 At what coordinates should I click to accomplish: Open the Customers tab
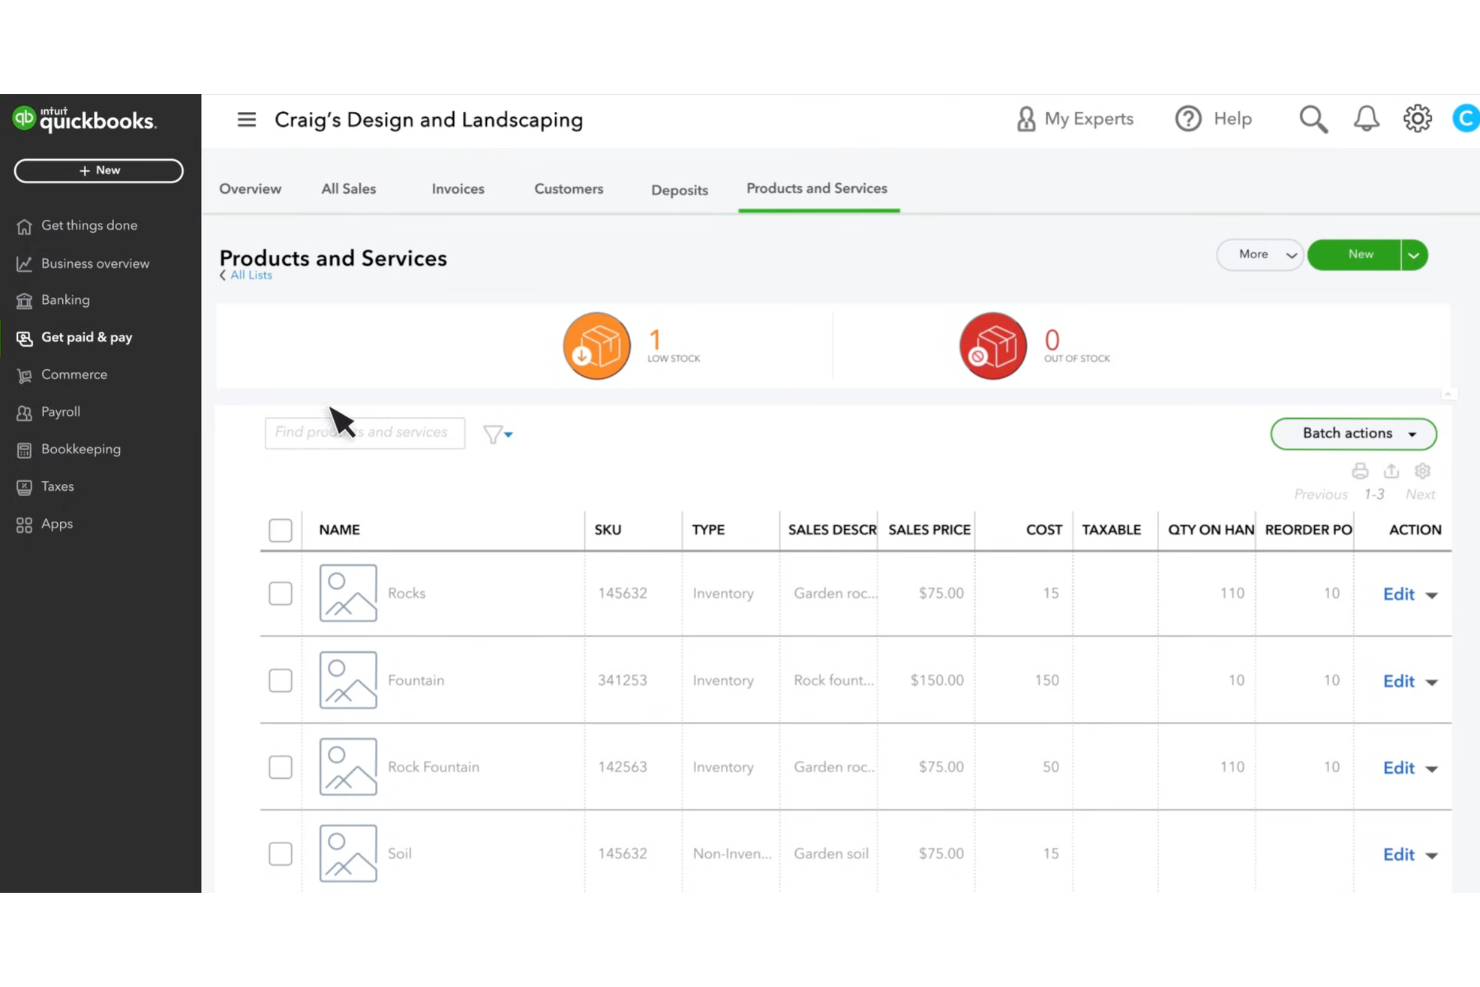click(568, 188)
